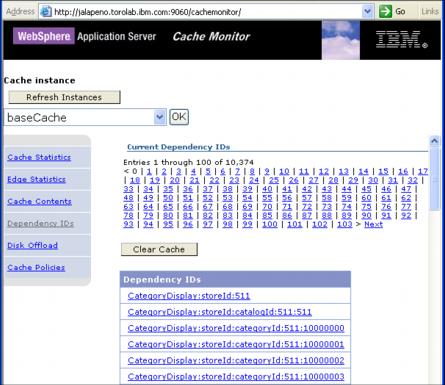Open categoryId:511:10000003 dependency link

[236, 377]
